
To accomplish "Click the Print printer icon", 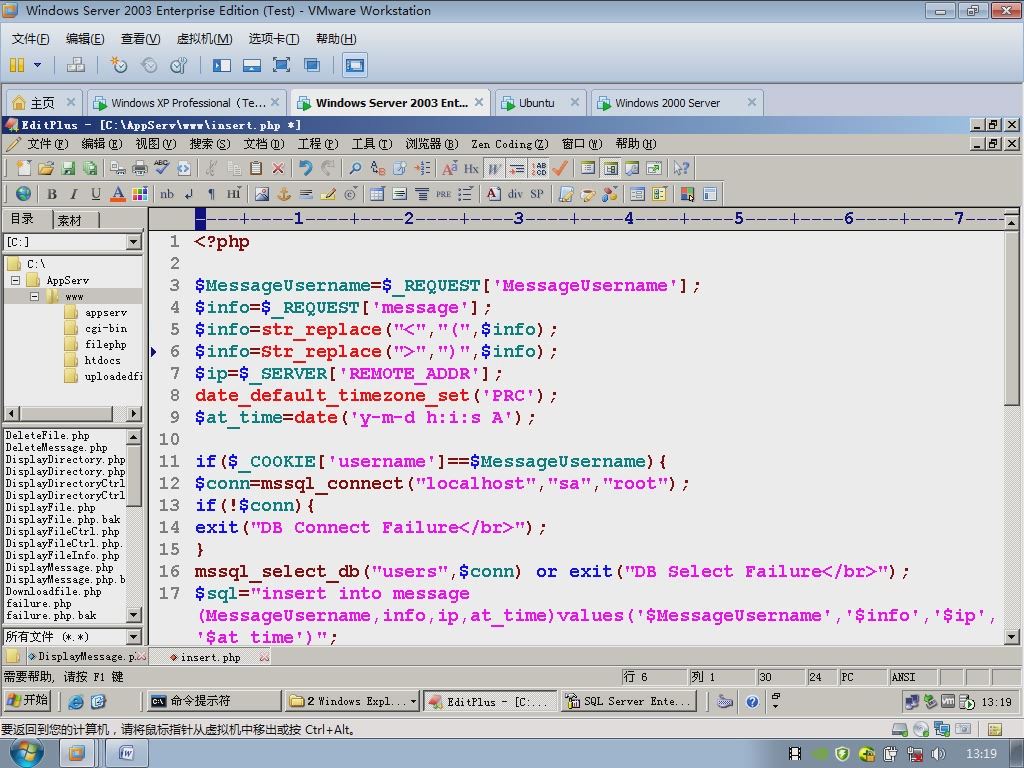I will [140, 168].
